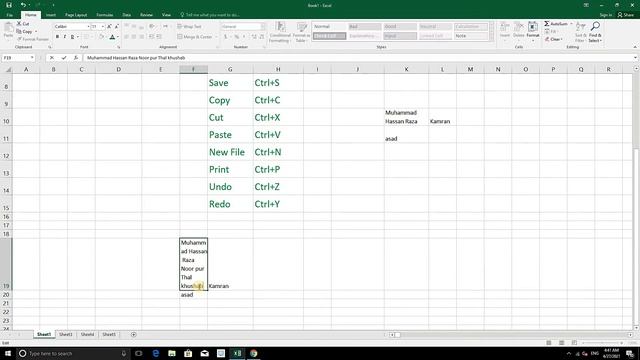The height and width of the screenshot is (360, 640).
Task: Open Find & Select menu
Action: (595, 32)
